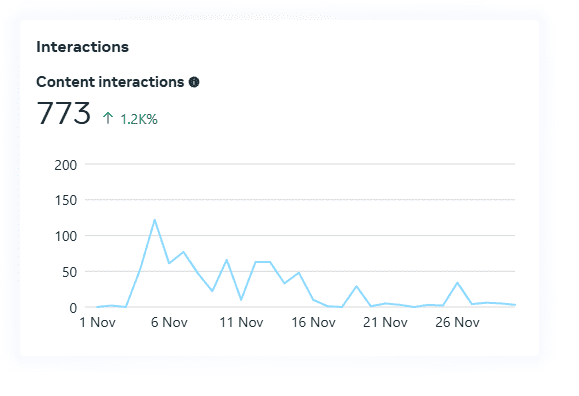579x396 pixels.
Task: Click the 1 Nov axis label
Action: [97, 322]
